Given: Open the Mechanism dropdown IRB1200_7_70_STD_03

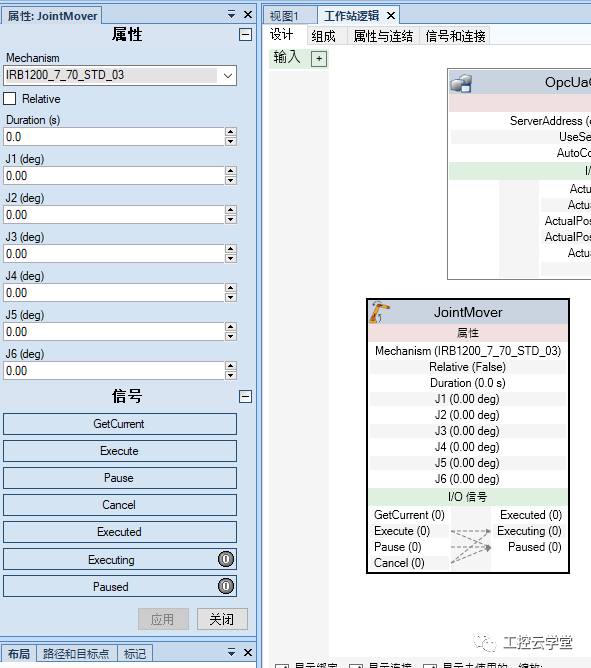Looking at the screenshot, I should click(x=228, y=76).
